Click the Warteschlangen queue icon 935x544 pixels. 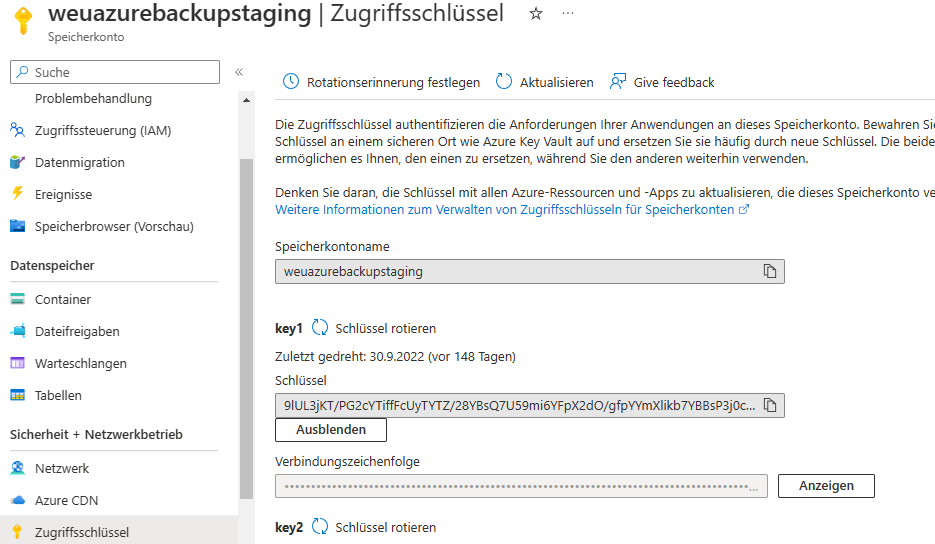click(18, 363)
